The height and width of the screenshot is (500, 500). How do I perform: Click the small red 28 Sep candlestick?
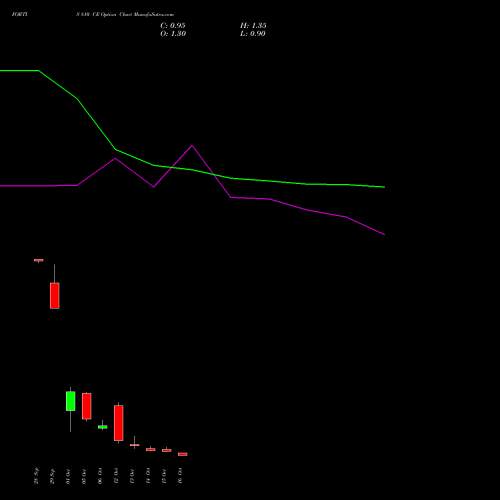click(39, 260)
